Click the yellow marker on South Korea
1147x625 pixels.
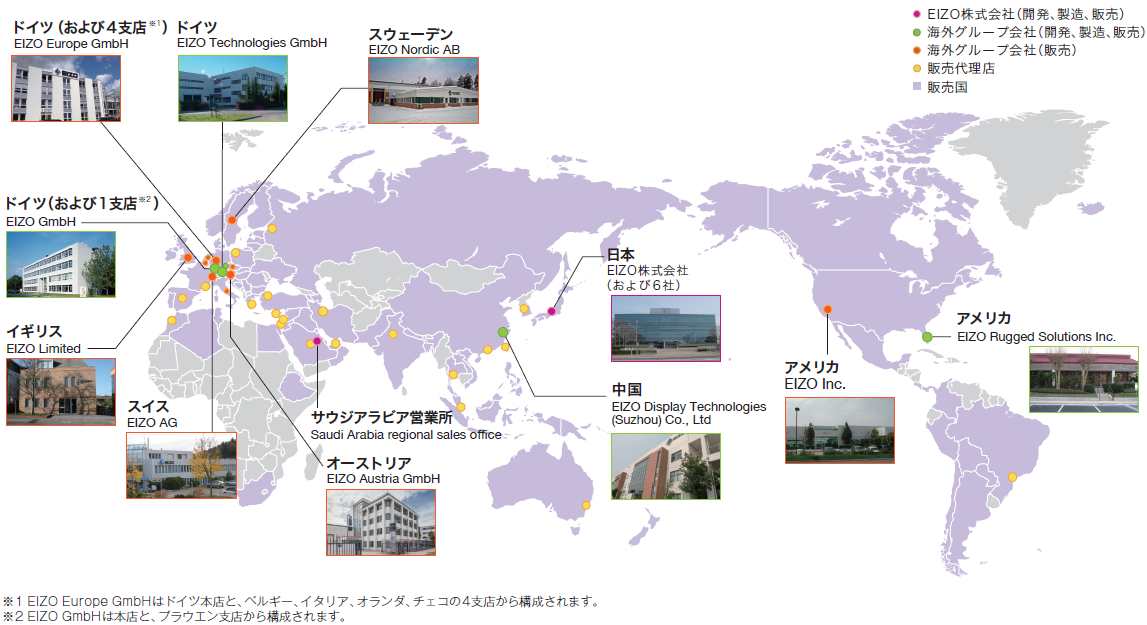(x=524, y=309)
